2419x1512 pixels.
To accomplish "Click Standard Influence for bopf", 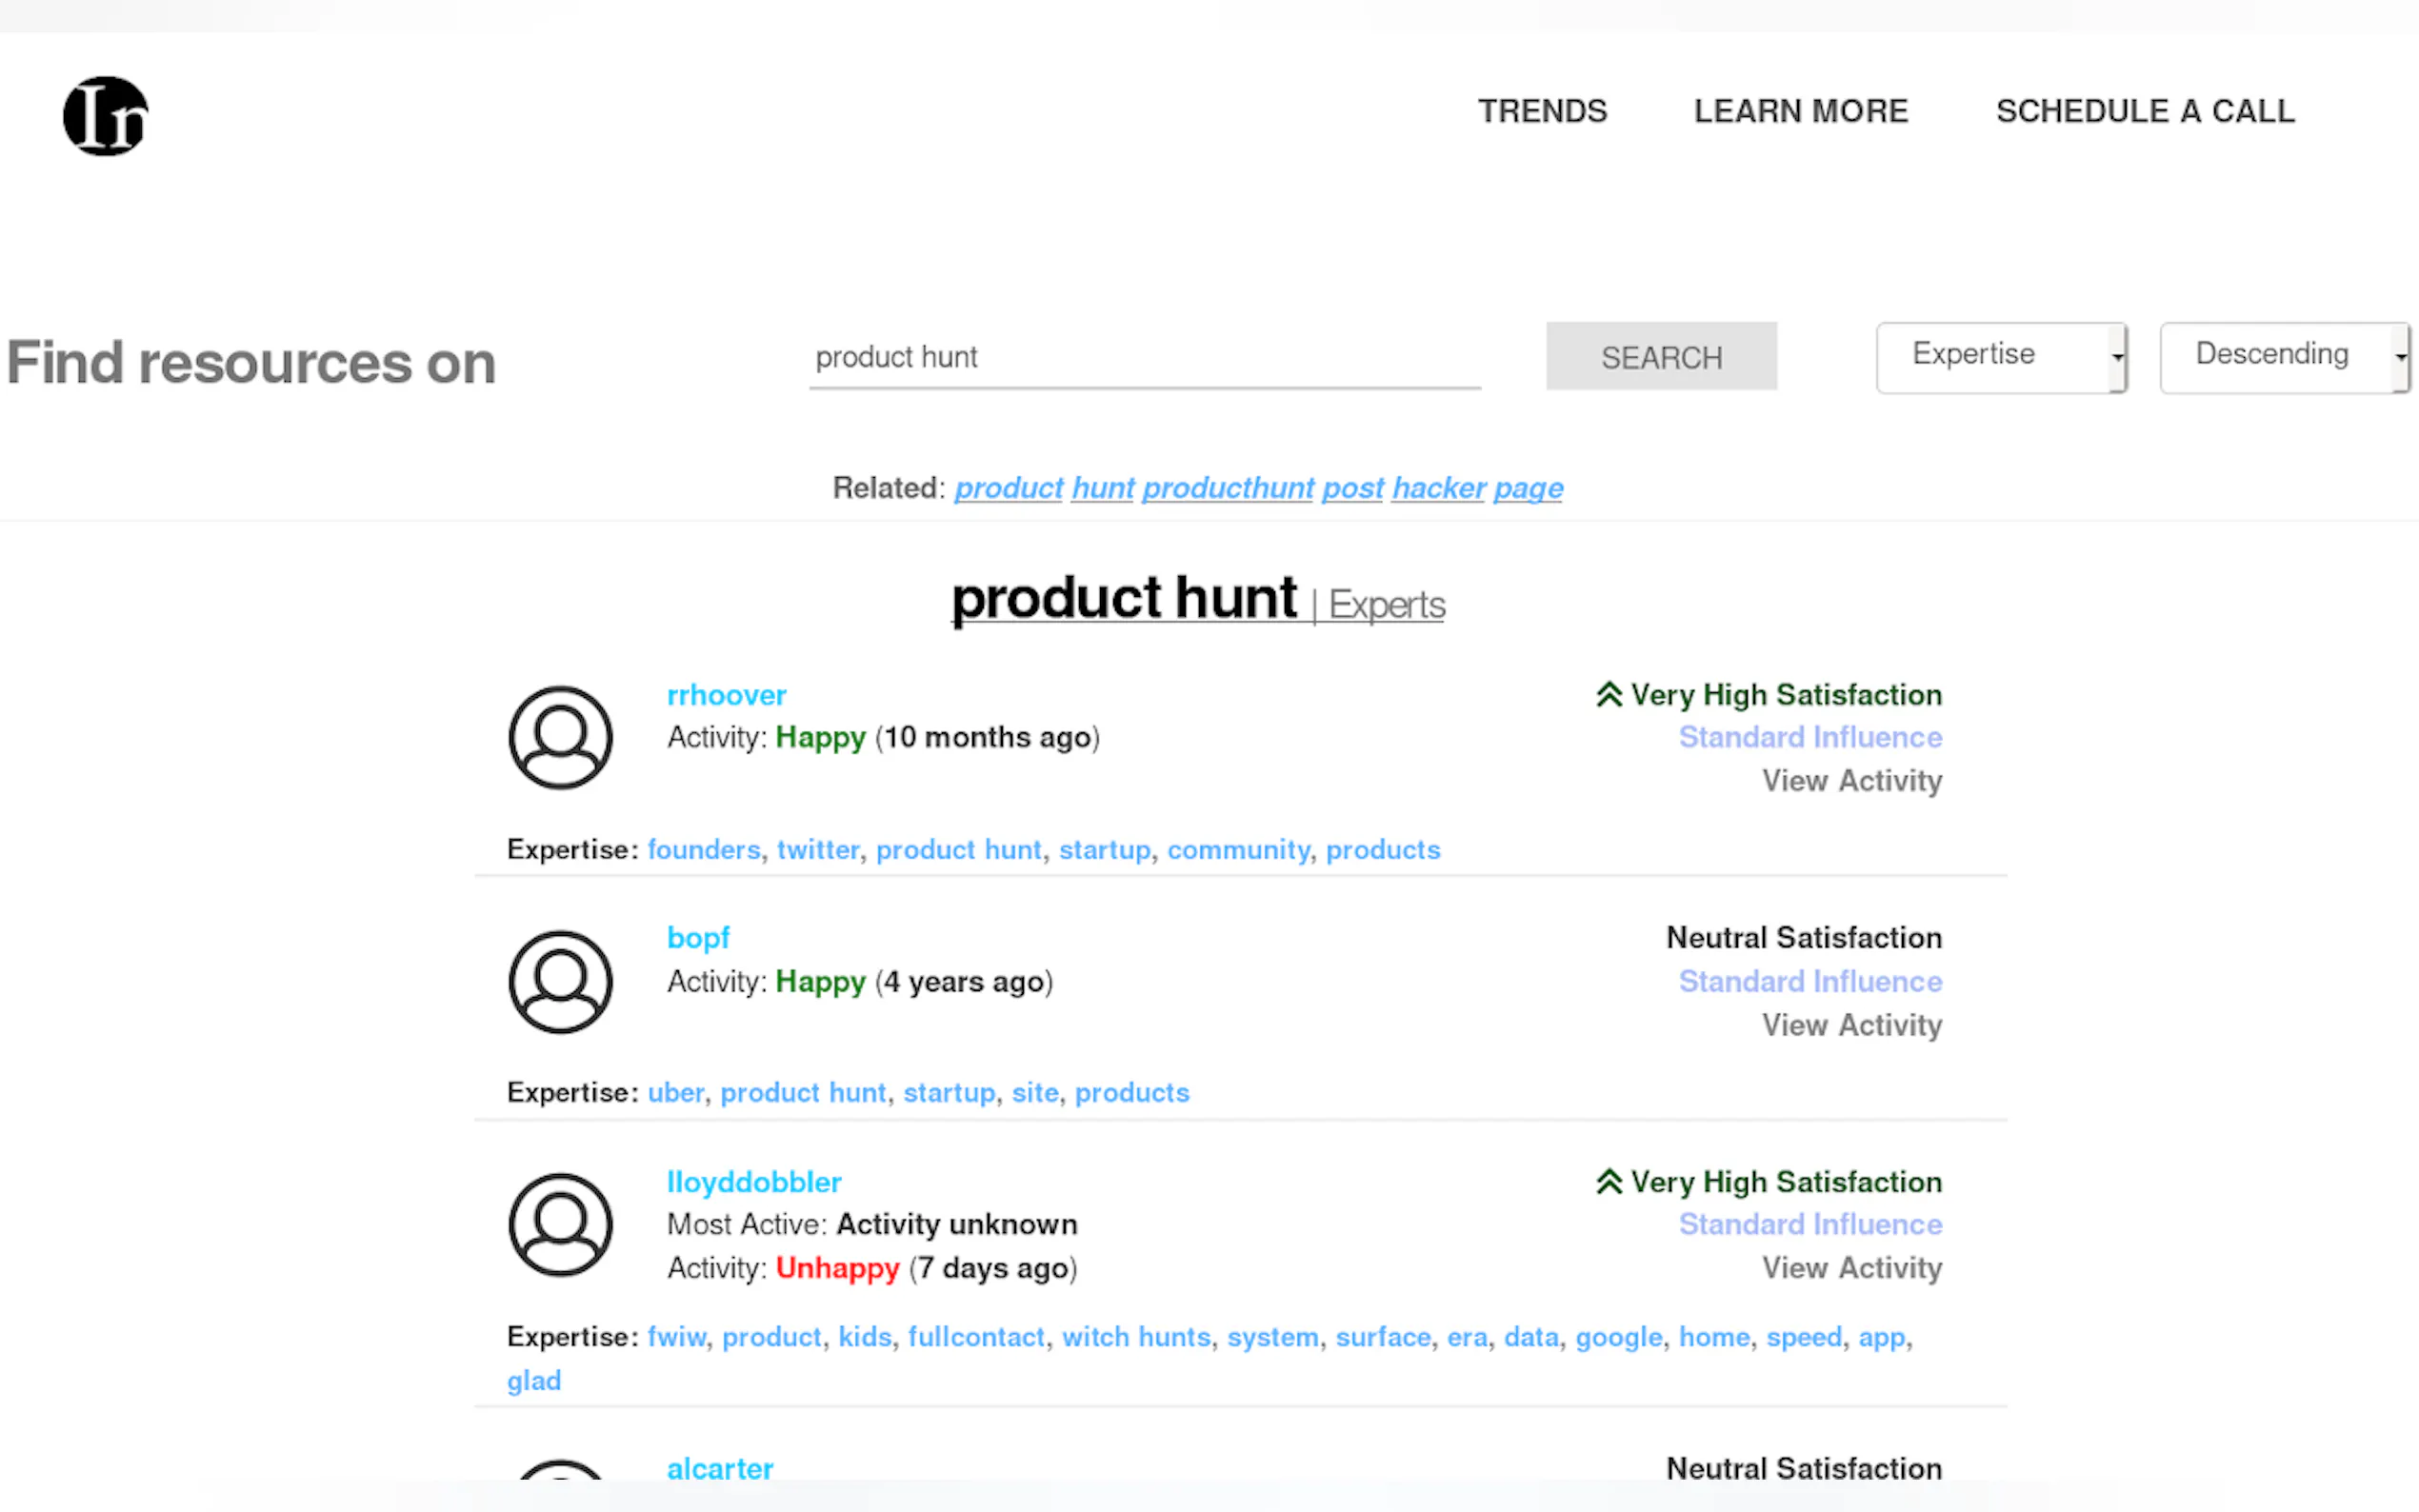I will (x=1810, y=981).
